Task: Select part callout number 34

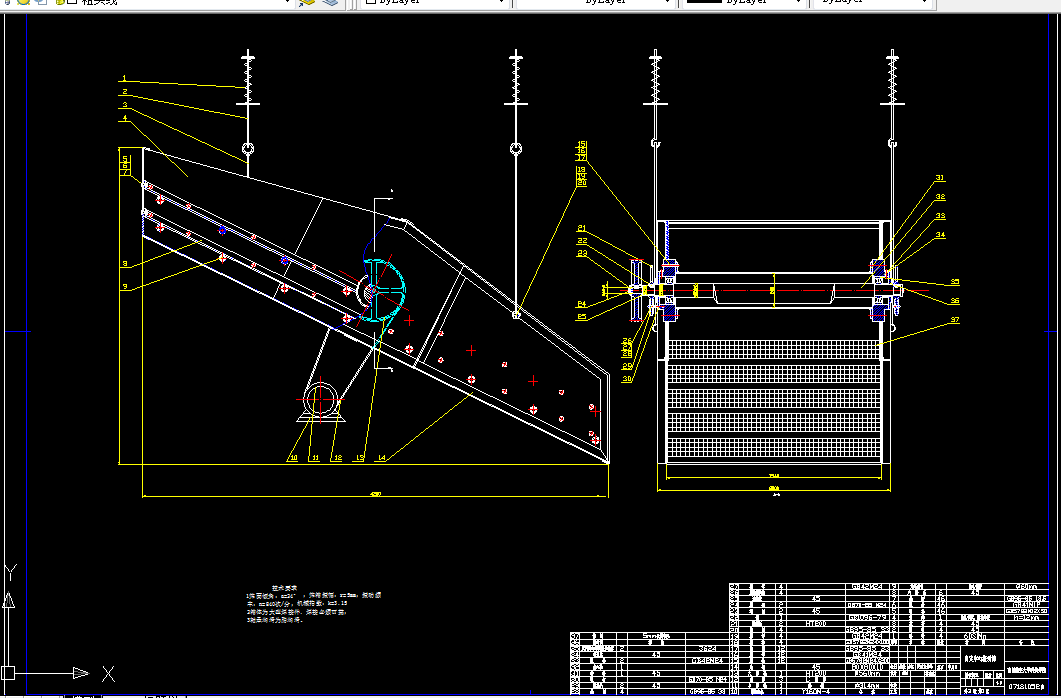Action: coord(941,235)
